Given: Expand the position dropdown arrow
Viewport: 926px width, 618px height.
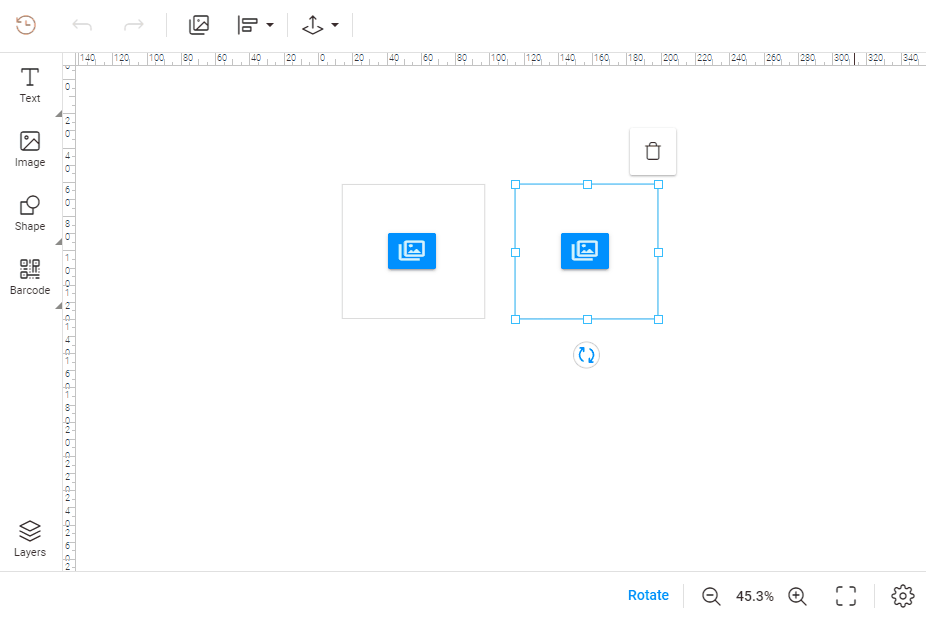Looking at the screenshot, I should pos(335,25).
